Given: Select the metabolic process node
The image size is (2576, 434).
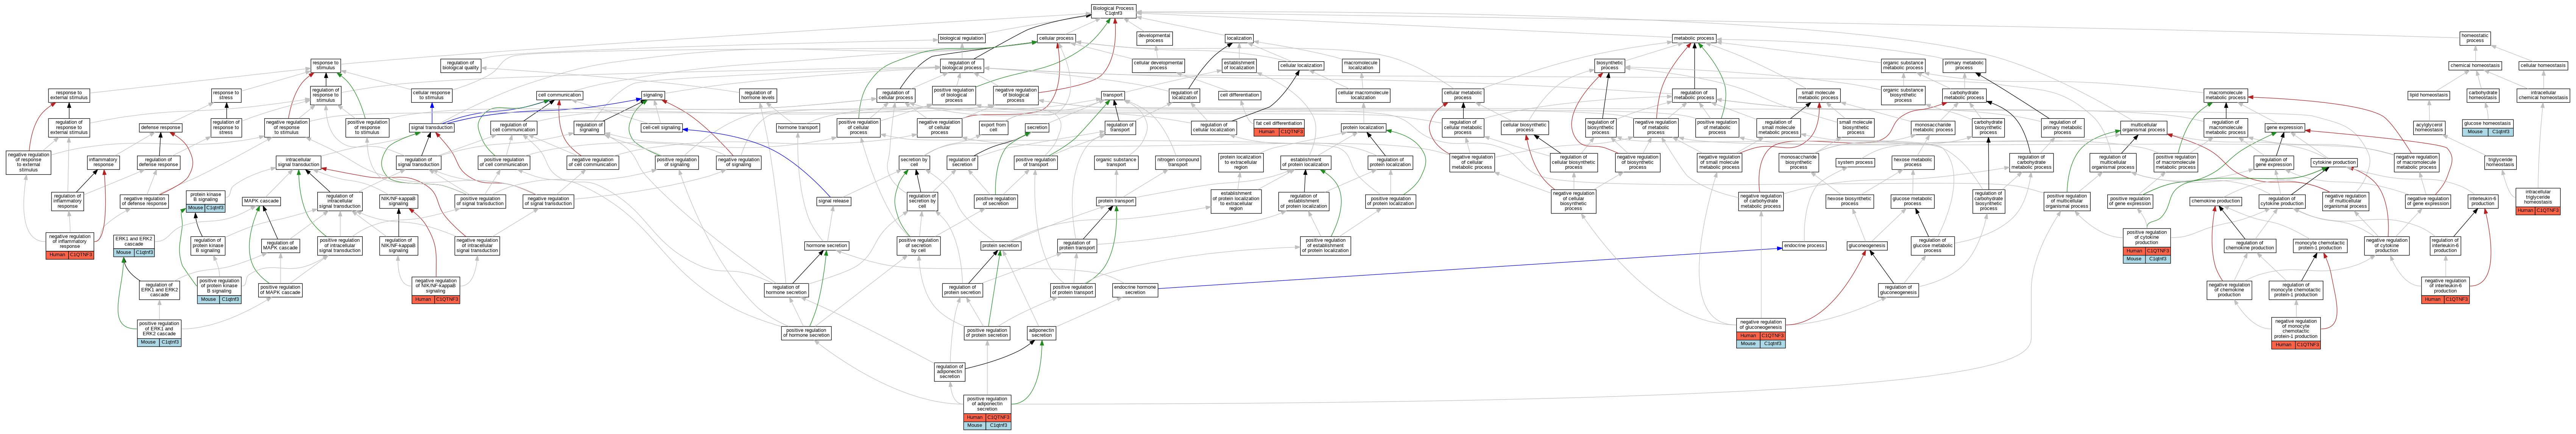Looking at the screenshot, I should pos(1693,38).
